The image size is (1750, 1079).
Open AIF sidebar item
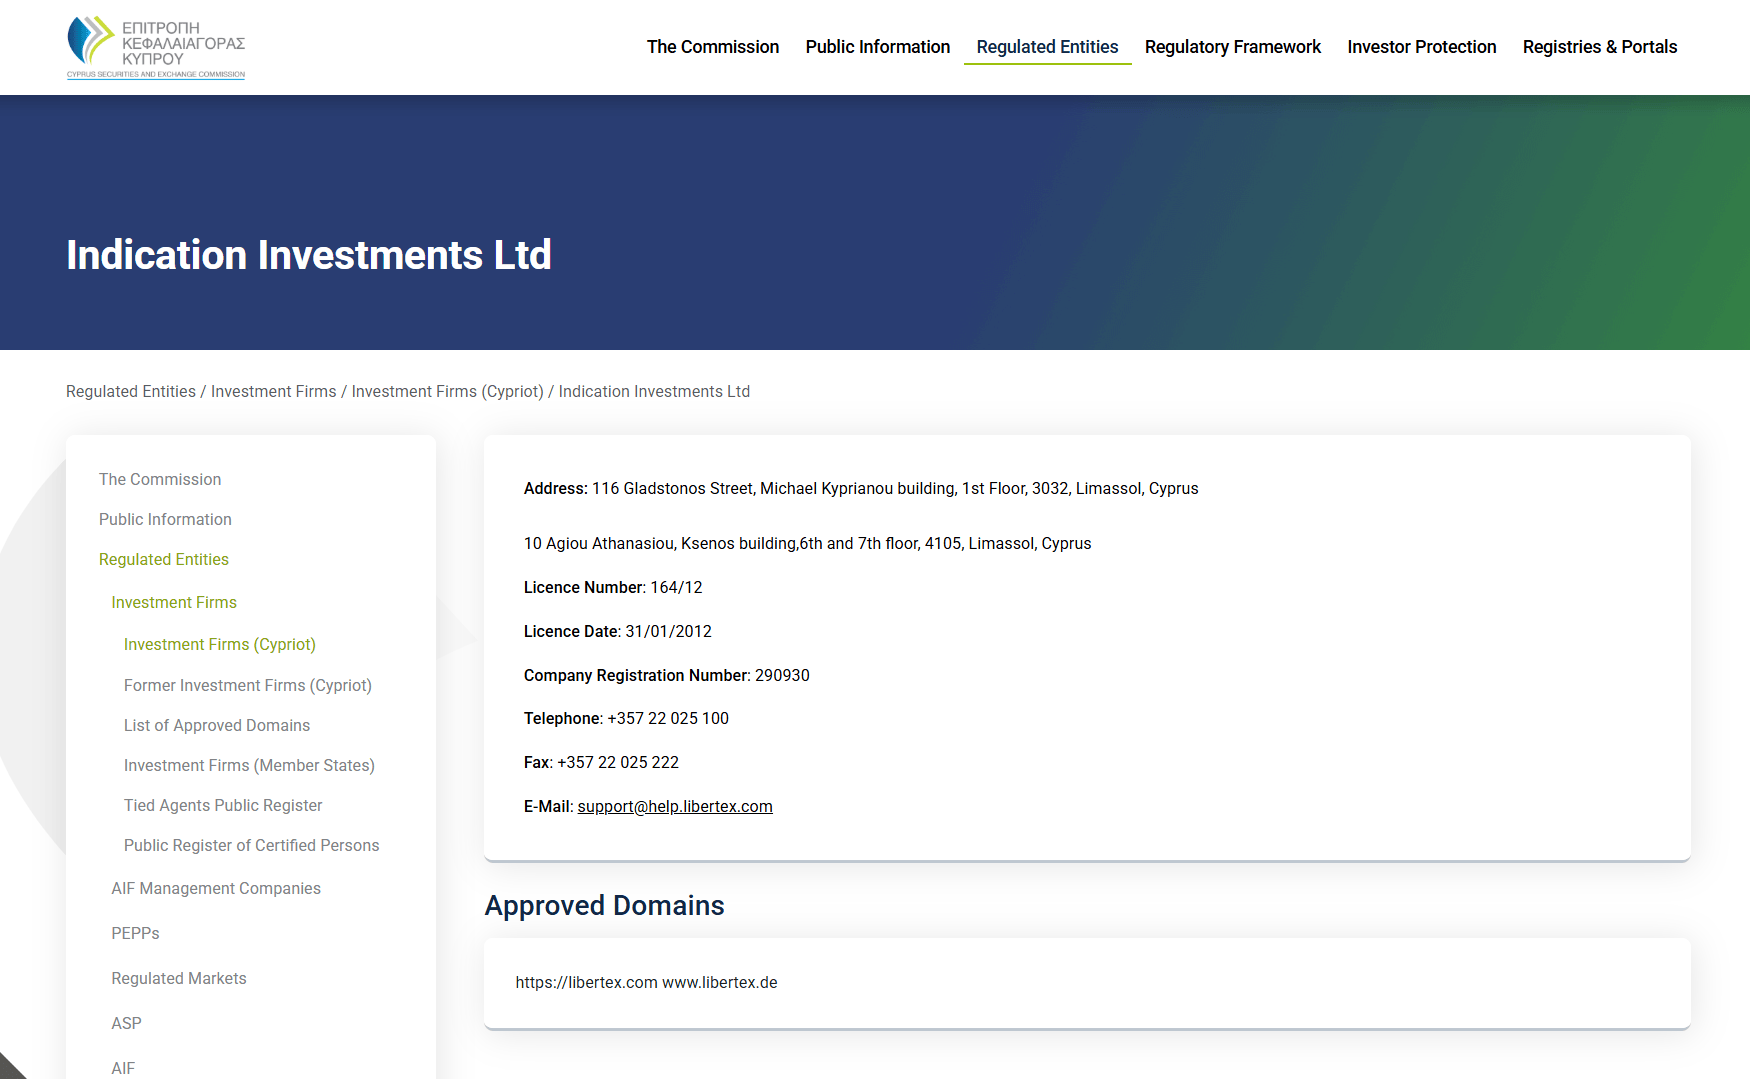point(123,1068)
